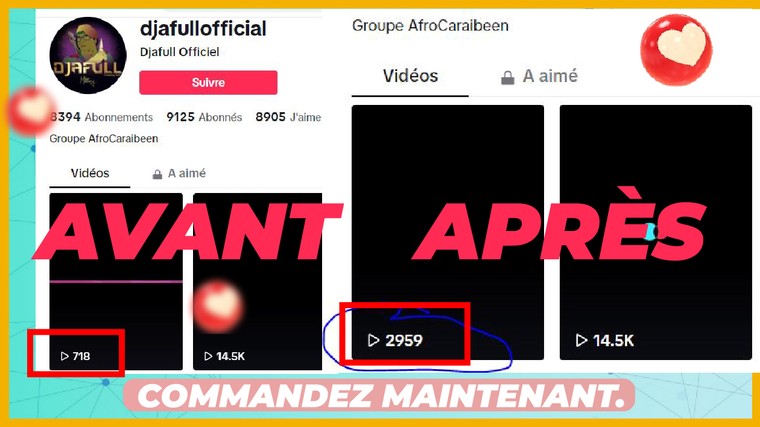Viewport: 760px width, 427px height.
Task: Click the play icon next to right 14.5K
Action: tap(581, 340)
